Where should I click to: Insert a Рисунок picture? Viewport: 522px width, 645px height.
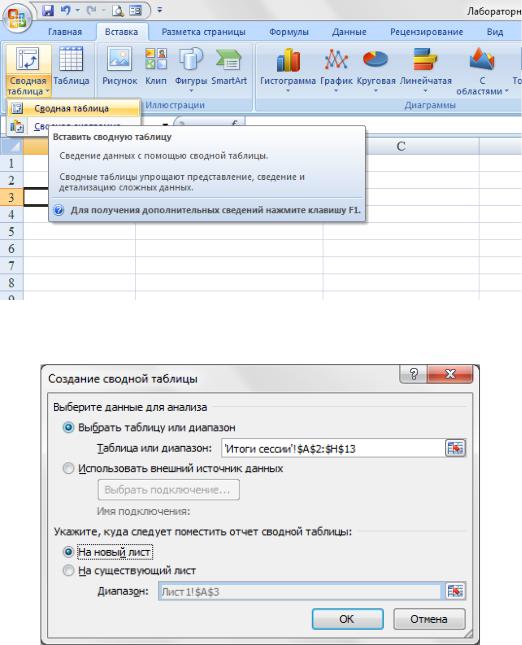pyautogui.click(x=119, y=66)
